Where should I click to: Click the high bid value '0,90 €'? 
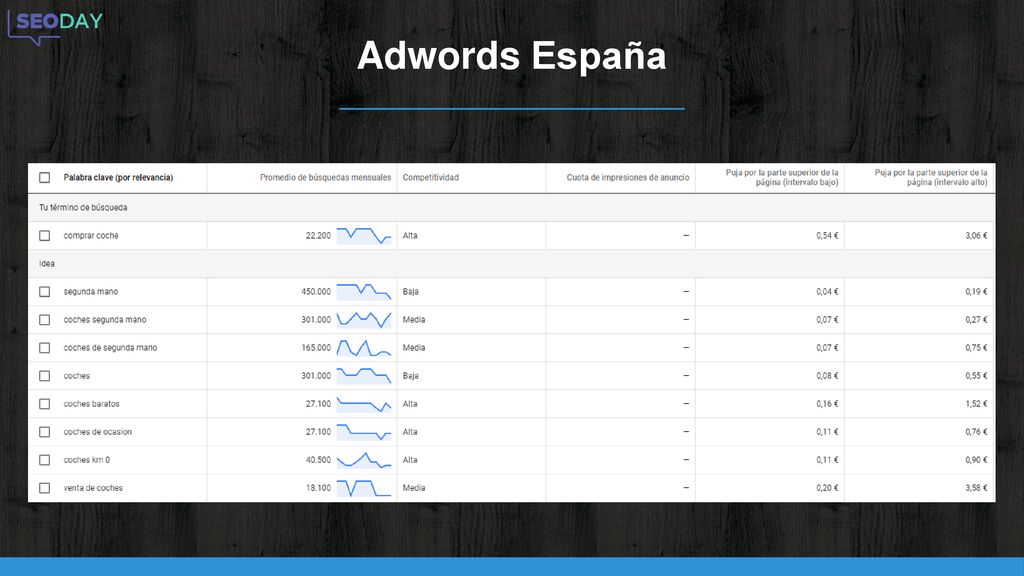pos(976,460)
